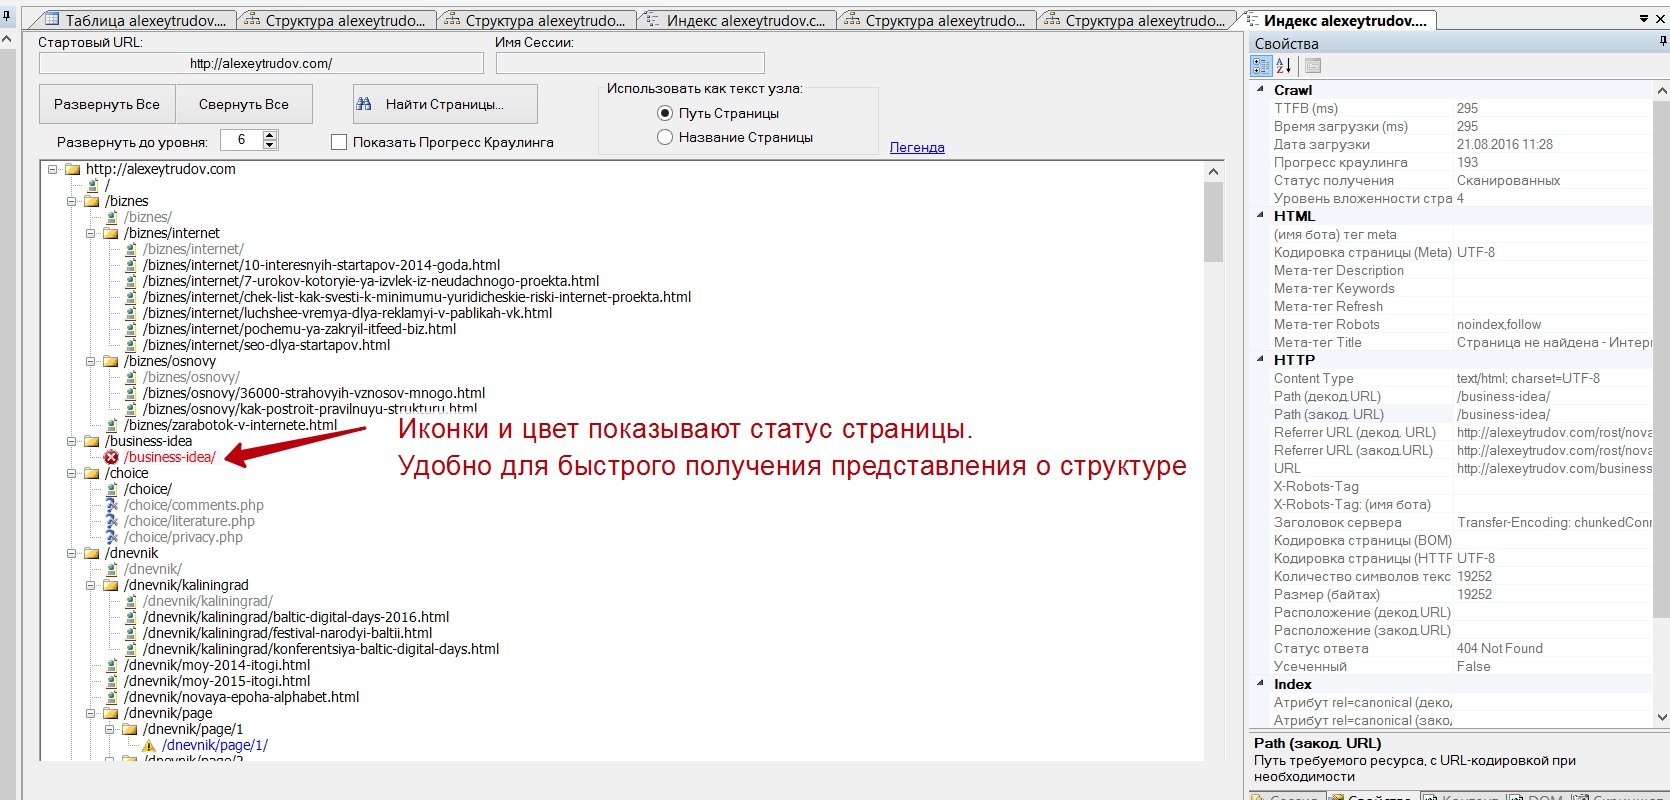Click the icon of /choice/literature.php
The height and width of the screenshot is (800, 1670).
[x=111, y=521]
